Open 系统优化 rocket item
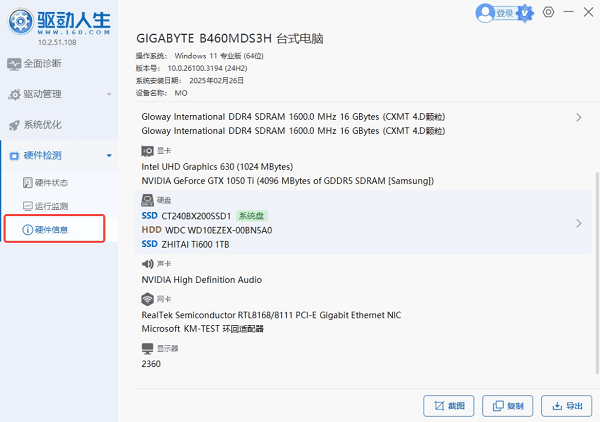This screenshot has height=422, width=600. click(14, 125)
